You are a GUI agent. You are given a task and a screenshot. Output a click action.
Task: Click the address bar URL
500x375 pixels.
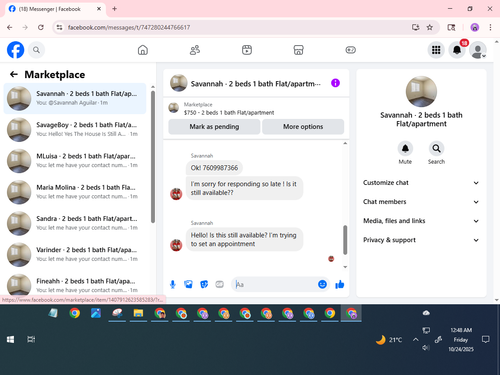click(x=129, y=27)
